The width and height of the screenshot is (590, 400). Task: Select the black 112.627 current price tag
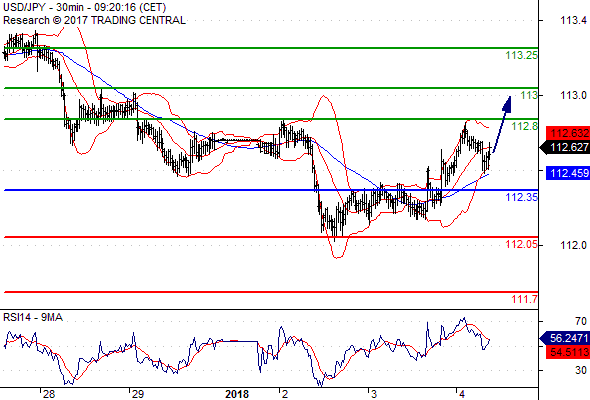(565, 148)
